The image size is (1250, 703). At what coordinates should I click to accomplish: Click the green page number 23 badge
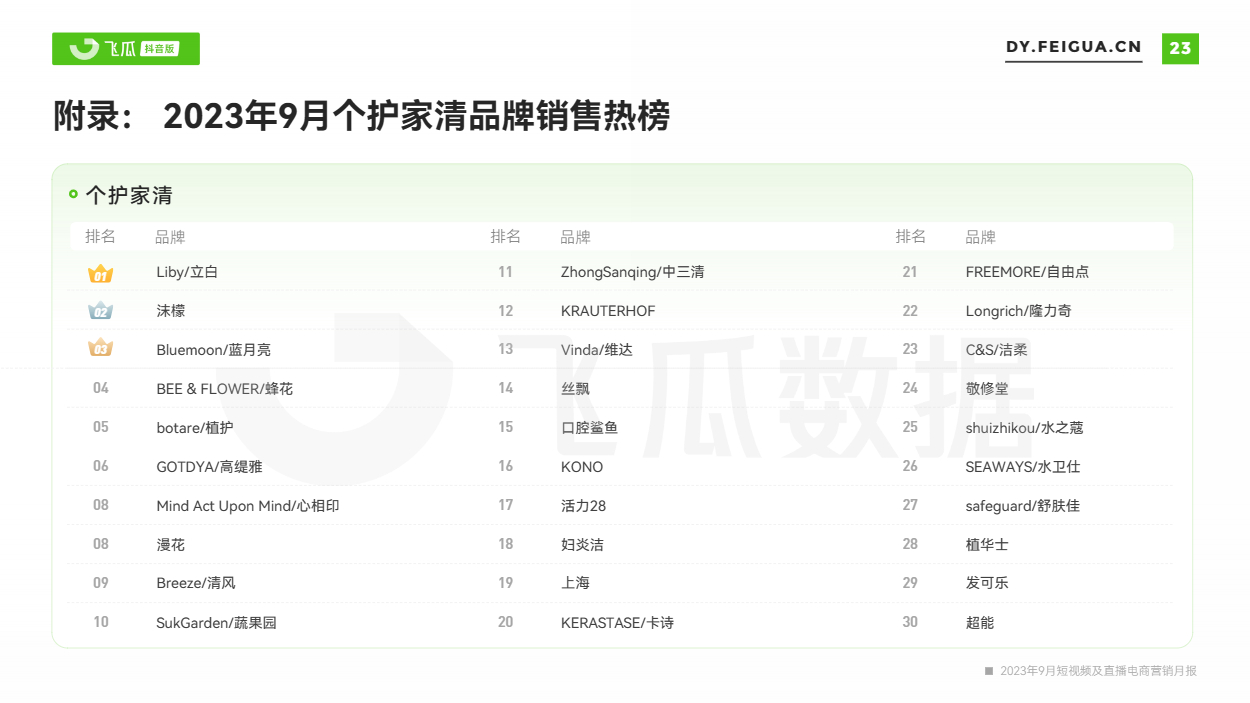pos(1180,48)
